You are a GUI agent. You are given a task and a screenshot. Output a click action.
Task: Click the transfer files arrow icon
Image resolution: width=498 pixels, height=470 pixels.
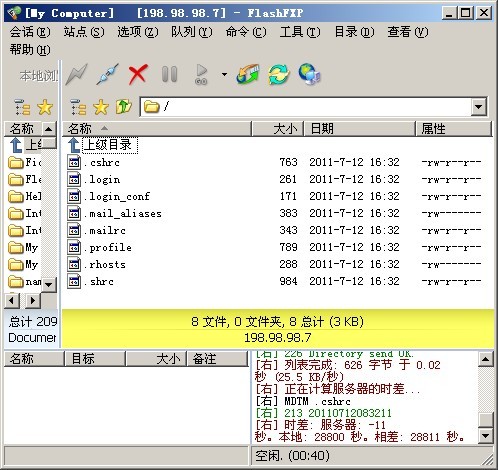[248, 74]
